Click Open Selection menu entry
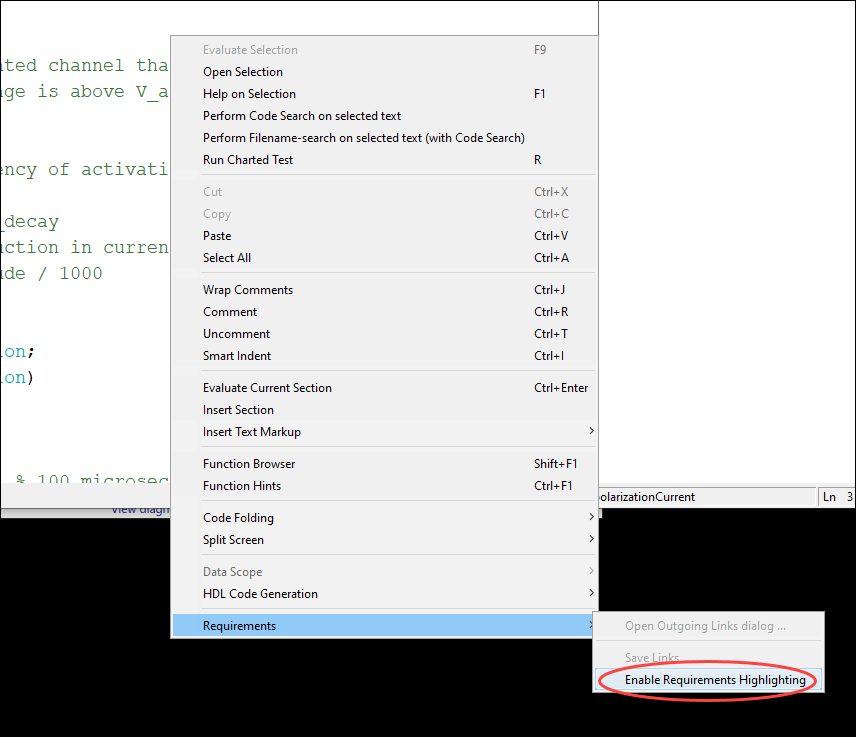Image resolution: width=856 pixels, height=737 pixels. tap(243, 72)
